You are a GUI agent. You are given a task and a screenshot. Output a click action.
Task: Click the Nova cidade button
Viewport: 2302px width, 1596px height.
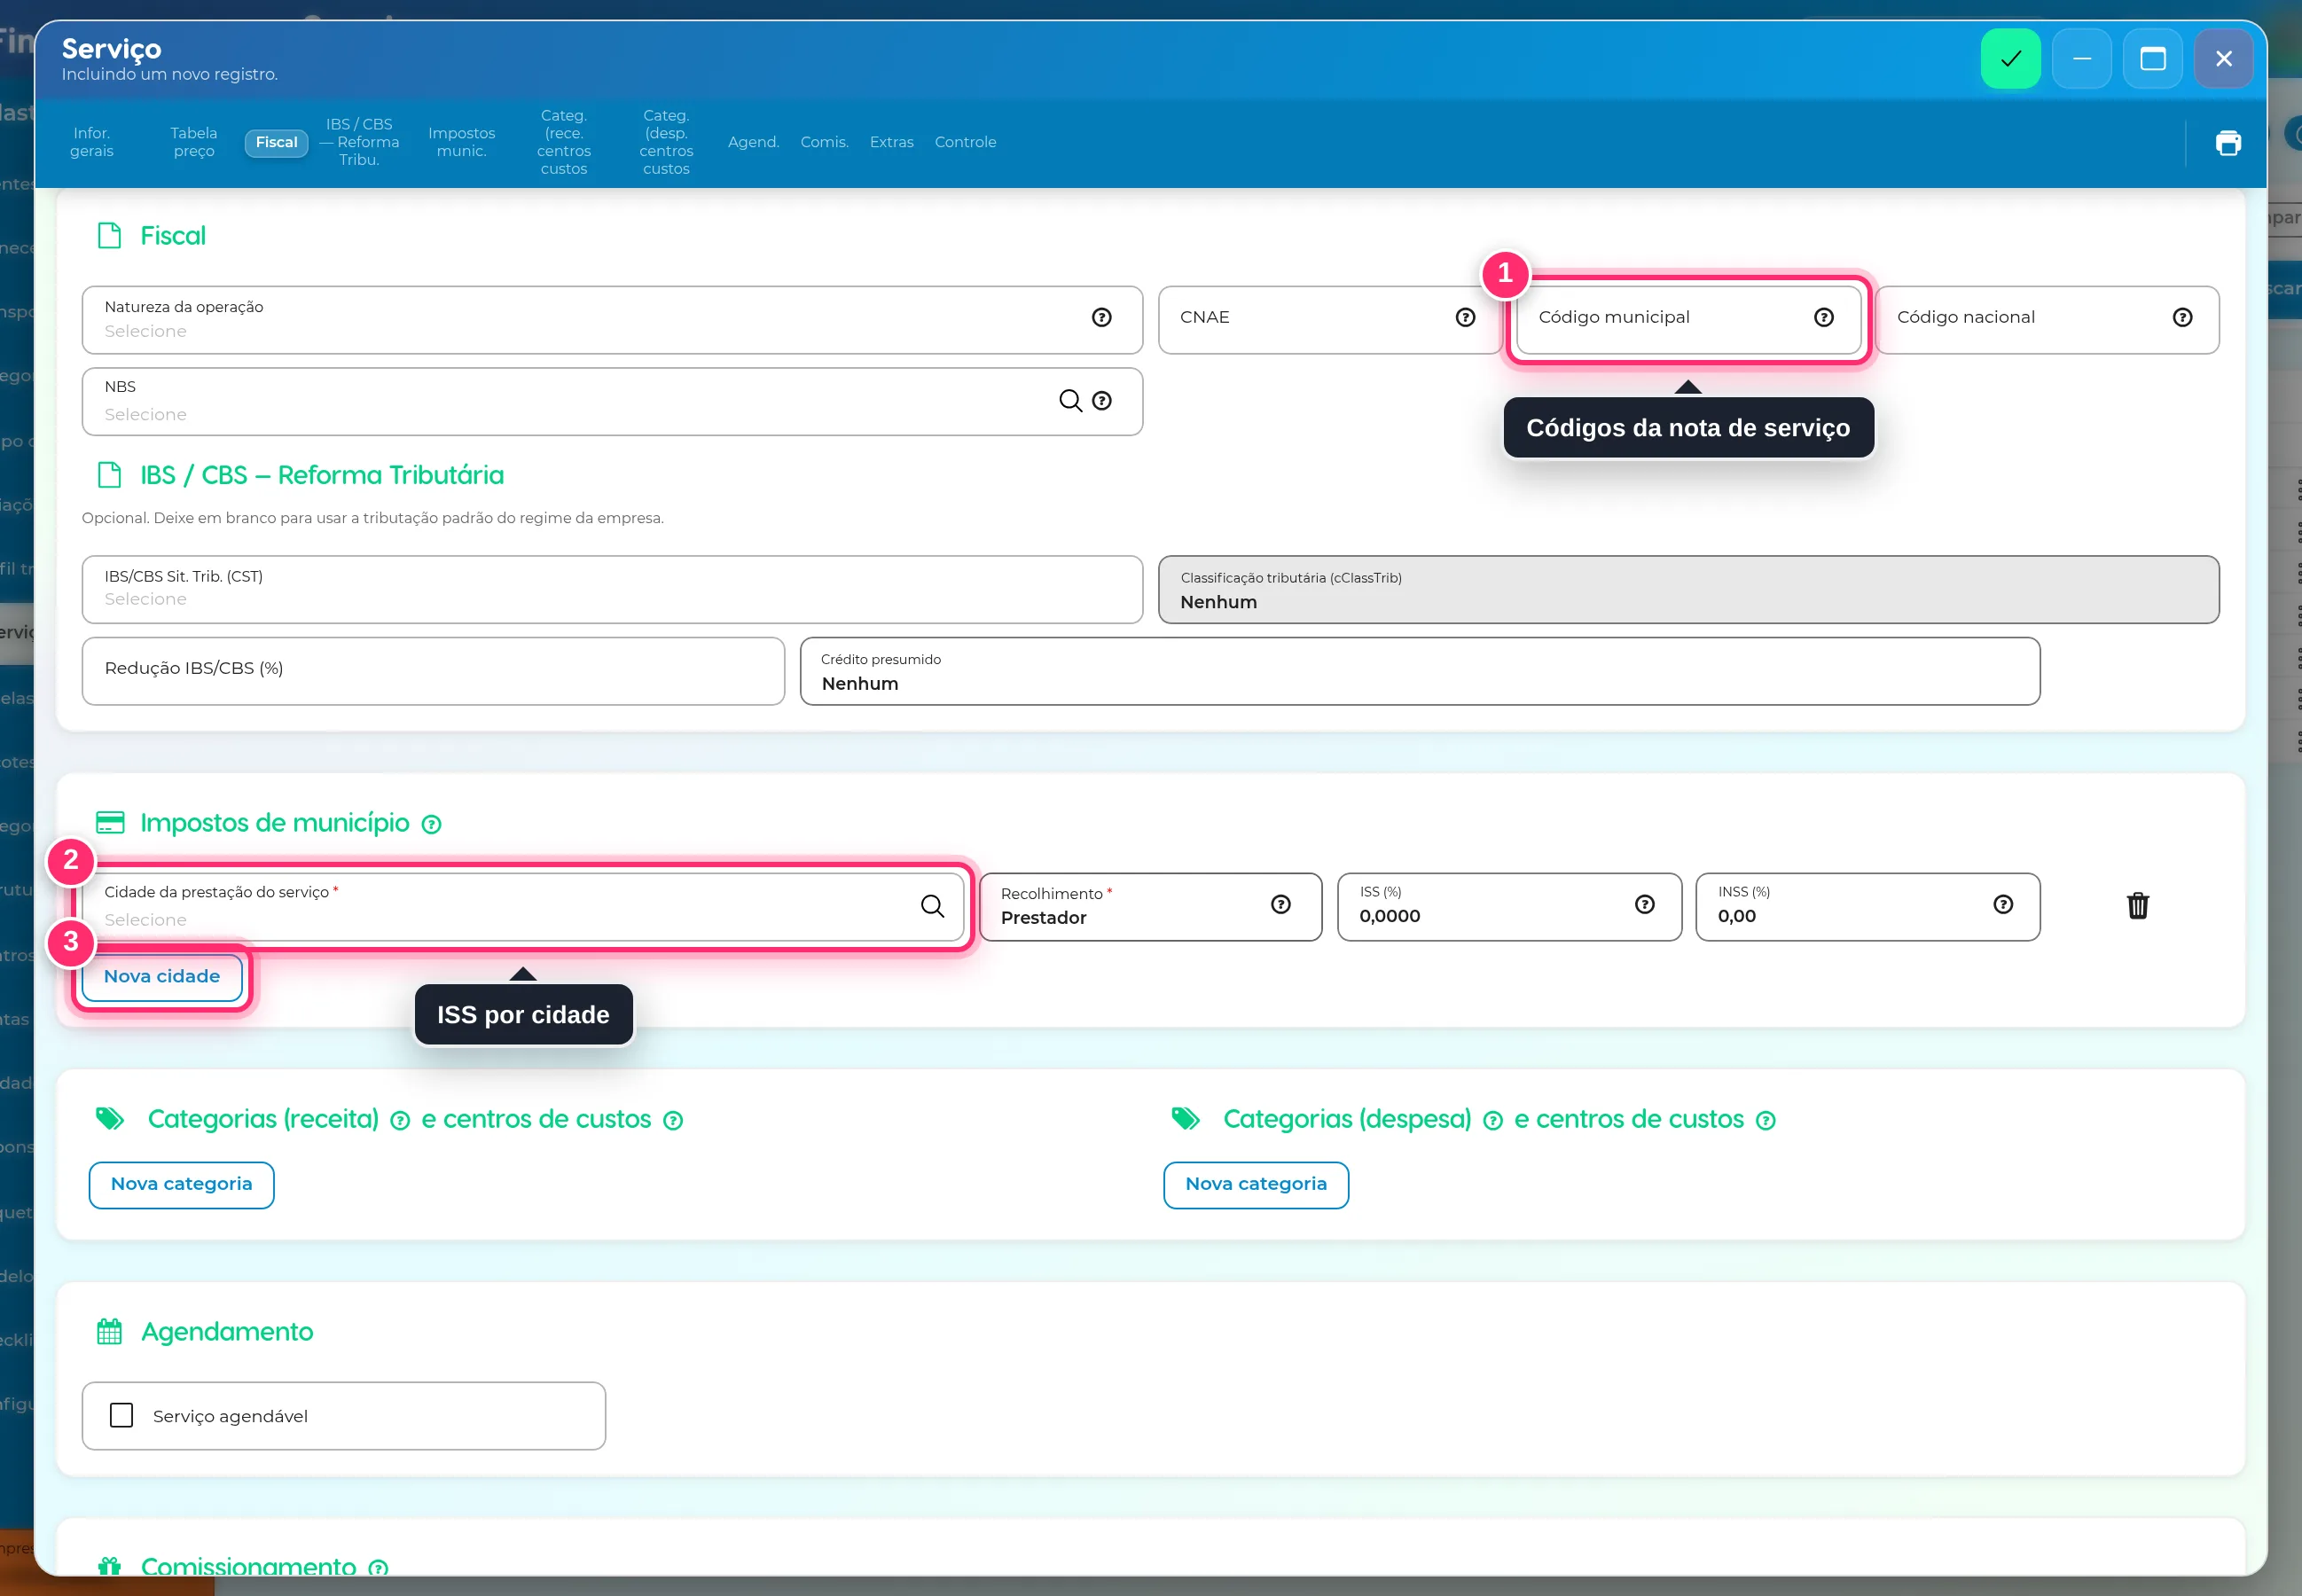[x=162, y=977]
